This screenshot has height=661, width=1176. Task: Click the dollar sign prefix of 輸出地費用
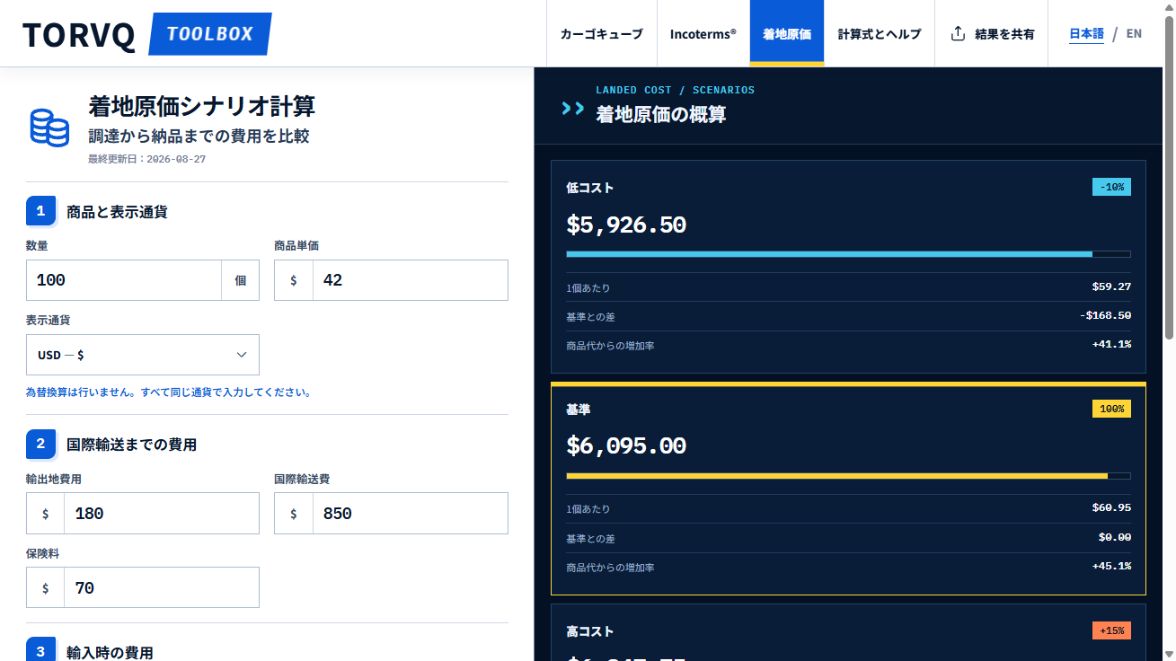pyautogui.click(x=45, y=513)
